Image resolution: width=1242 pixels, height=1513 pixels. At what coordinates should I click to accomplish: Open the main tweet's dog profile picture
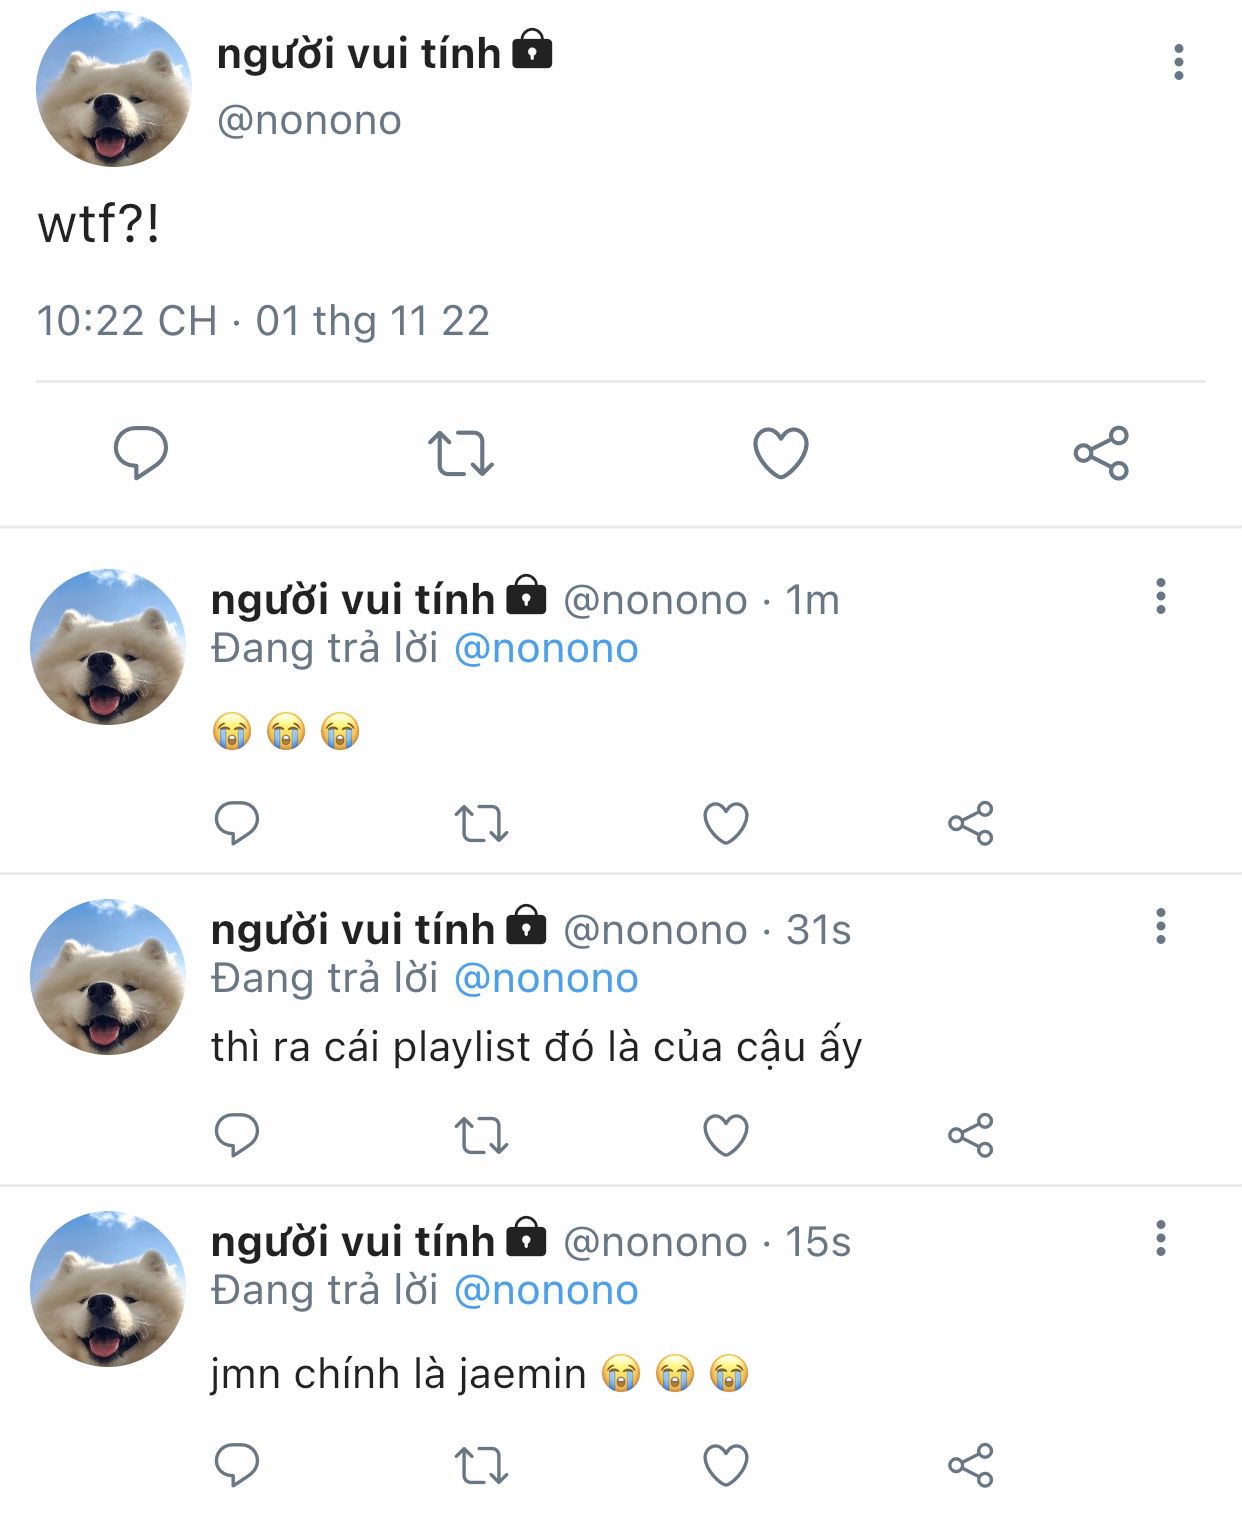point(113,90)
